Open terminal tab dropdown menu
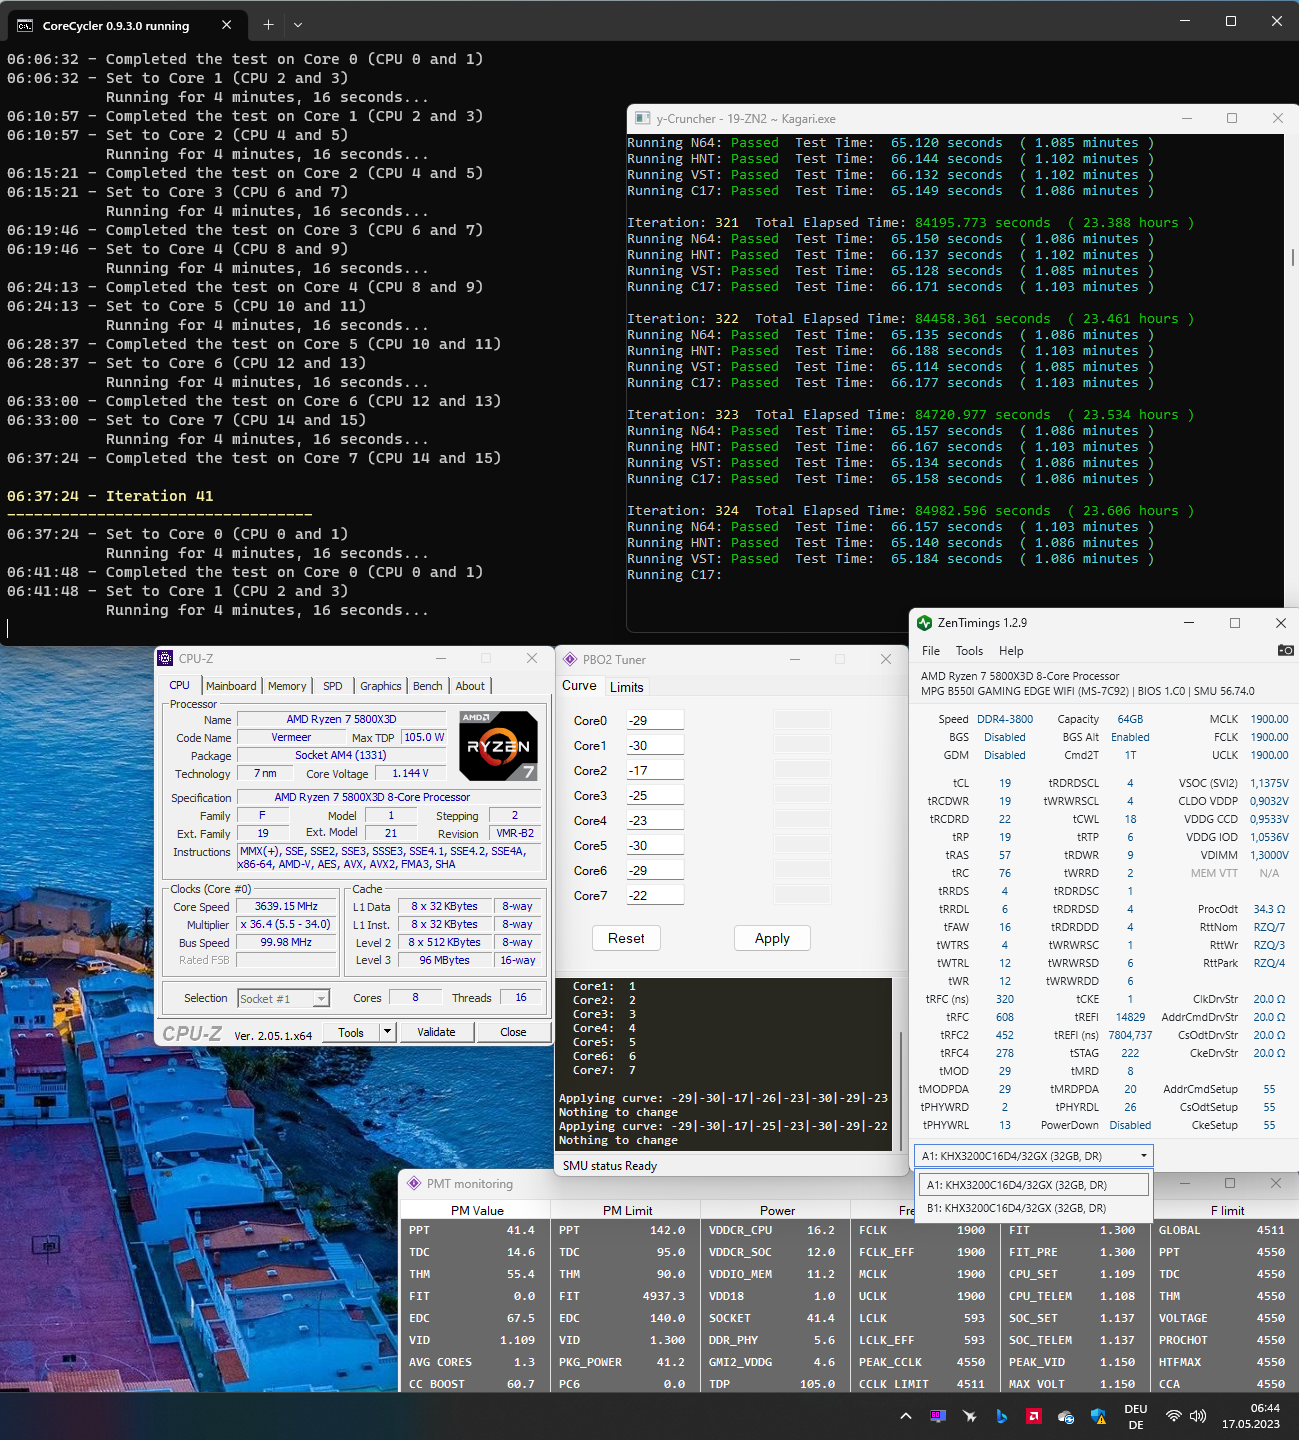This screenshot has width=1299, height=1440. tap(298, 25)
